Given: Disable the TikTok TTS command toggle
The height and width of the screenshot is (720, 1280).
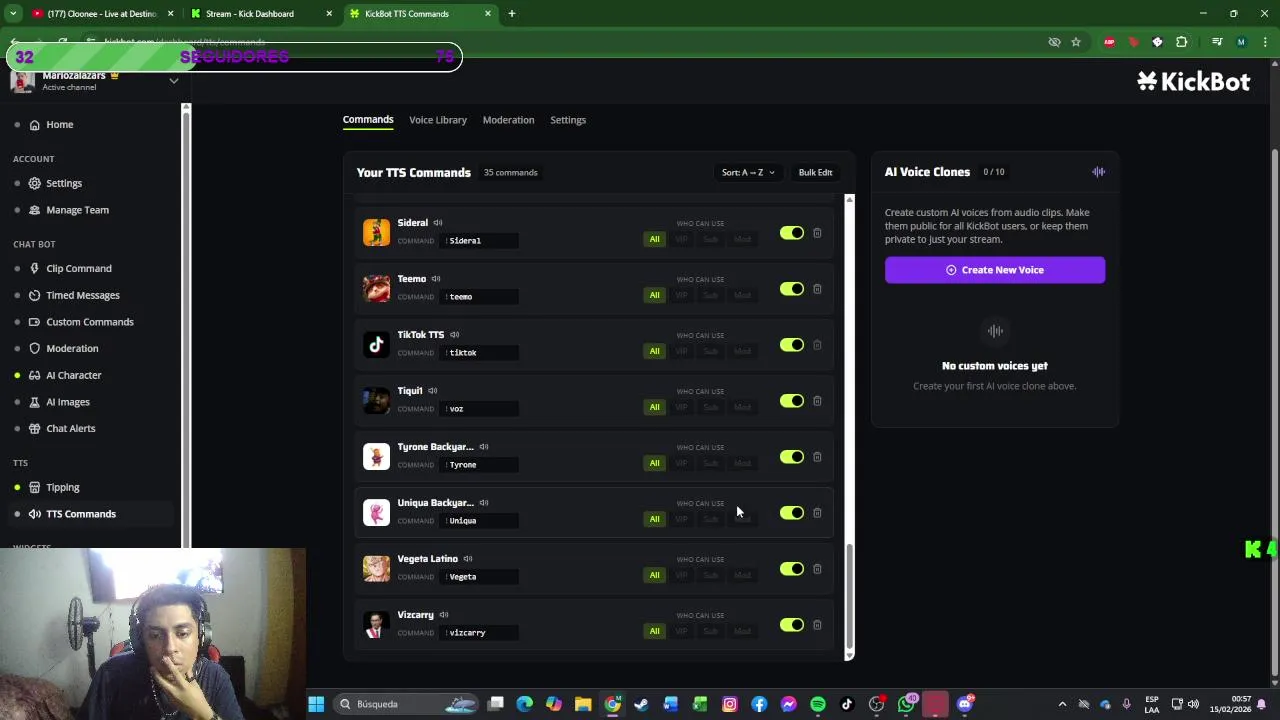Looking at the screenshot, I should [x=792, y=345].
